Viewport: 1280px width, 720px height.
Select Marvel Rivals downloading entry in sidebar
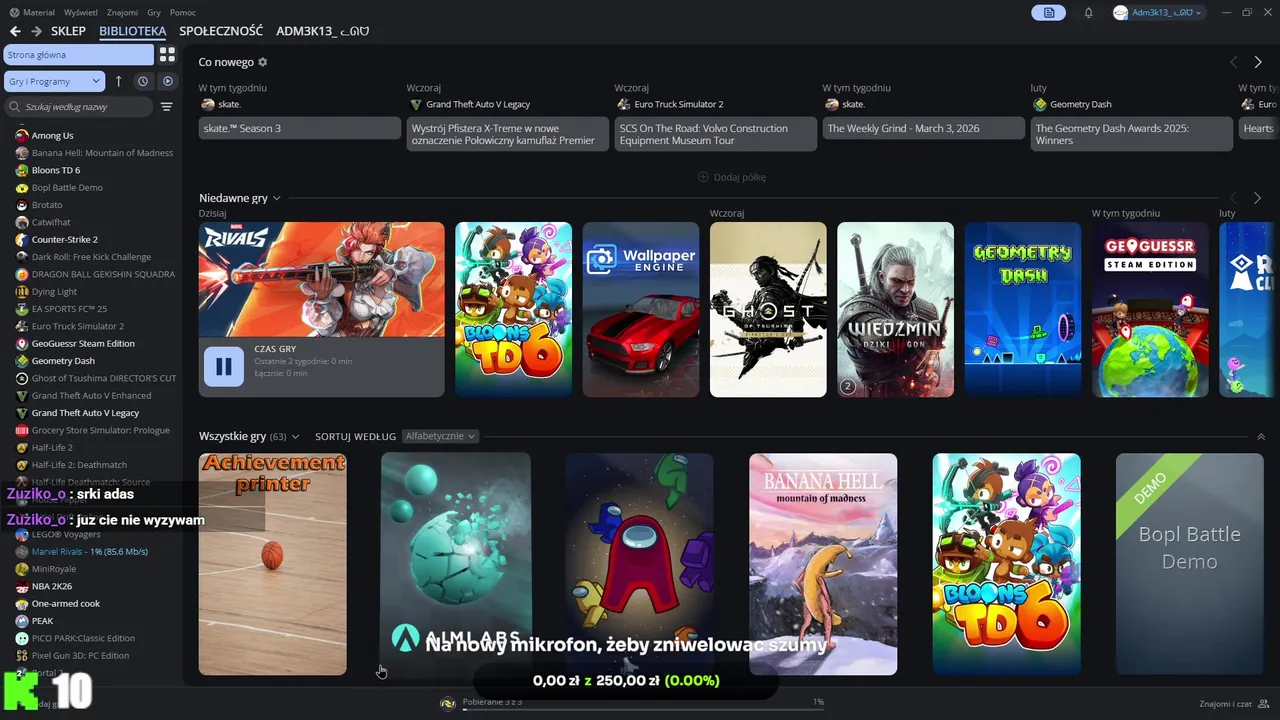pos(90,551)
